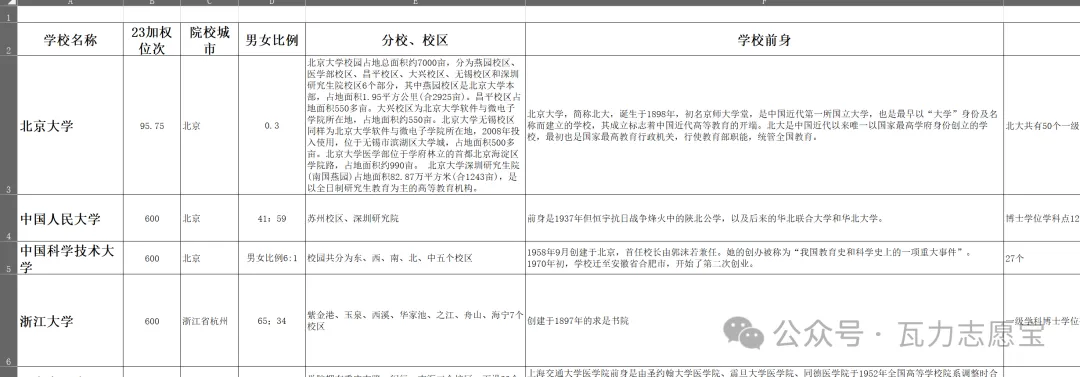This screenshot has height=377, width=1080.
Task: Click the 北京大学 predecessor paragraph starting 北京大学，简称北大
Action: click(x=764, y=126)
